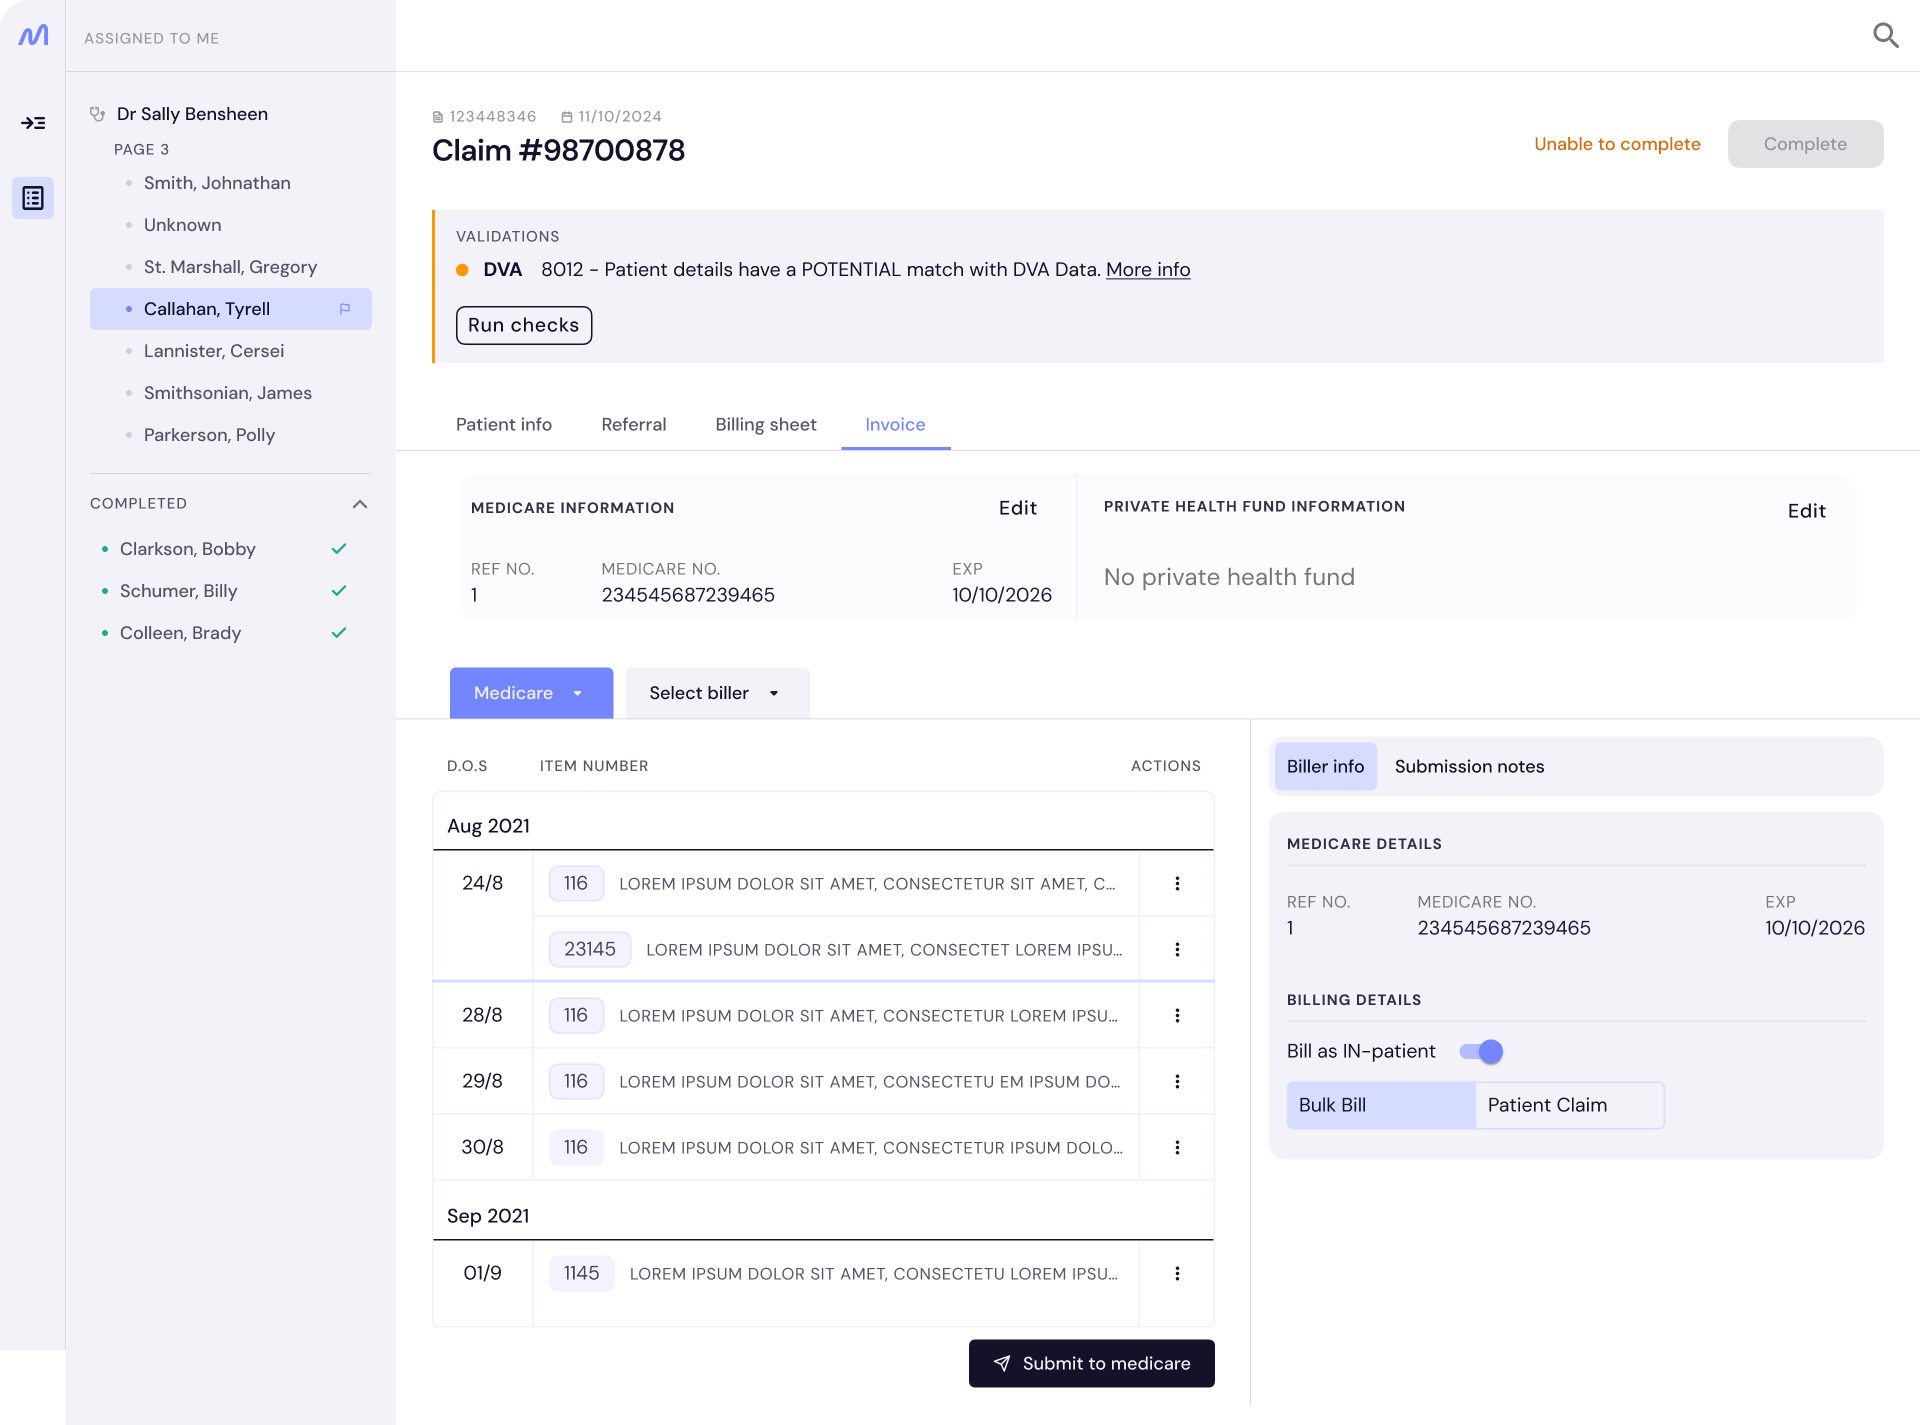Click Run checks button
Viewport: 1920px width, 1425px height.
point(524,325)
